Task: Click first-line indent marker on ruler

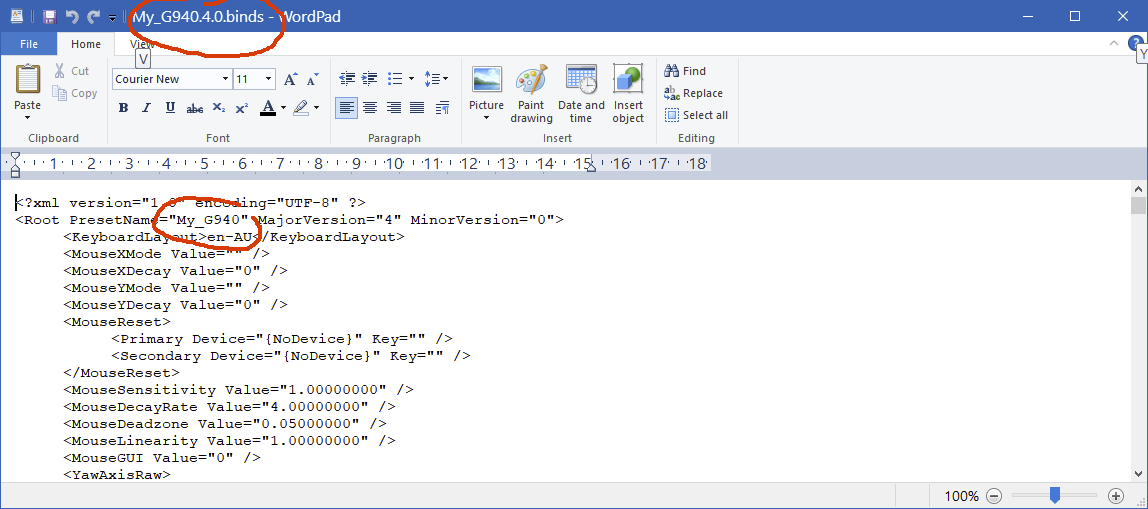Action: (15, 156)
